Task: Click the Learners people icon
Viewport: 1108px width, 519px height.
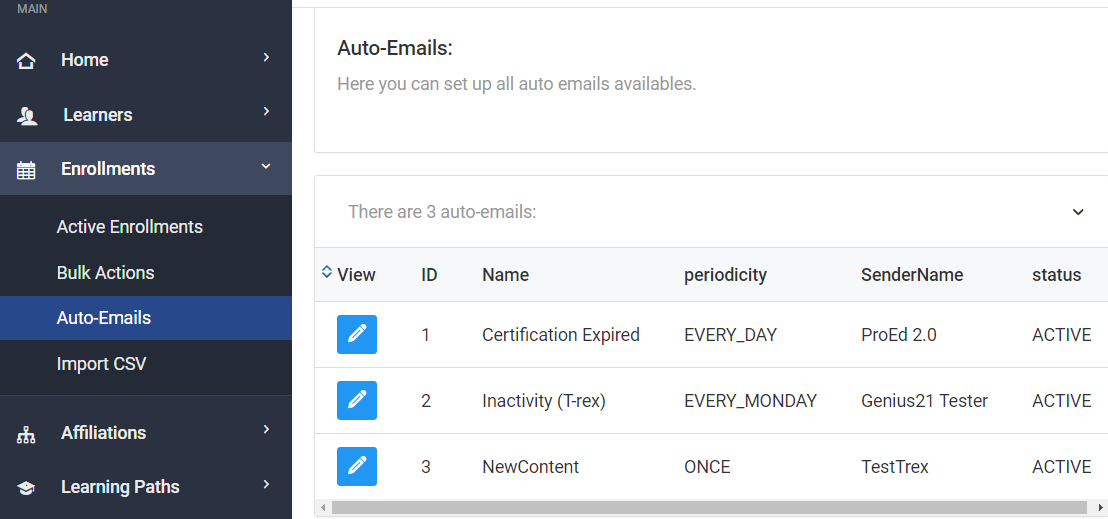Action: point(27,116)
